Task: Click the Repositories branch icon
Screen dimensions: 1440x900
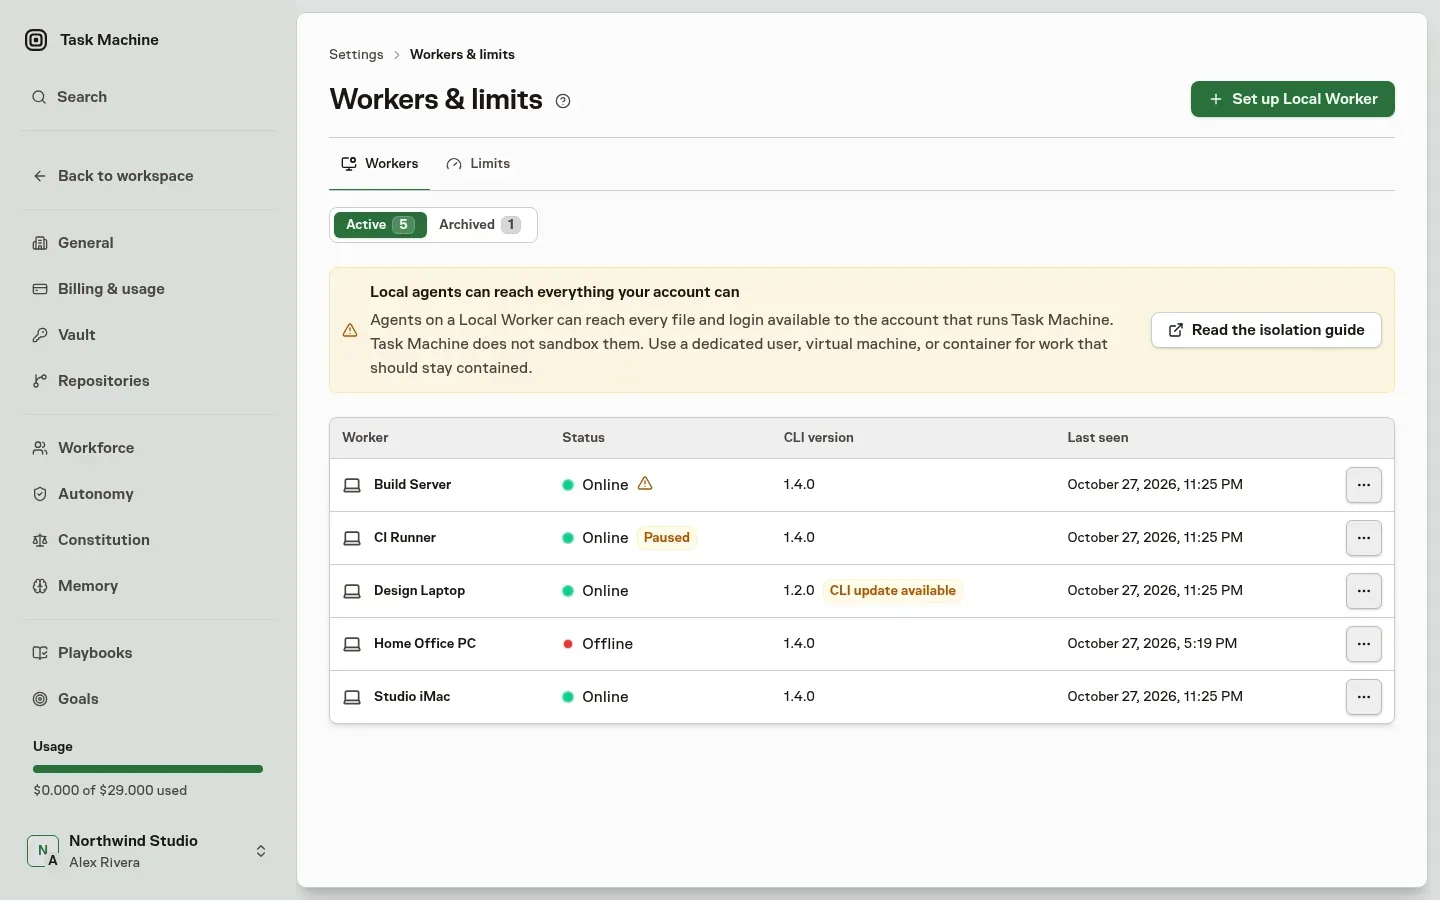Action: coord(40,381)
